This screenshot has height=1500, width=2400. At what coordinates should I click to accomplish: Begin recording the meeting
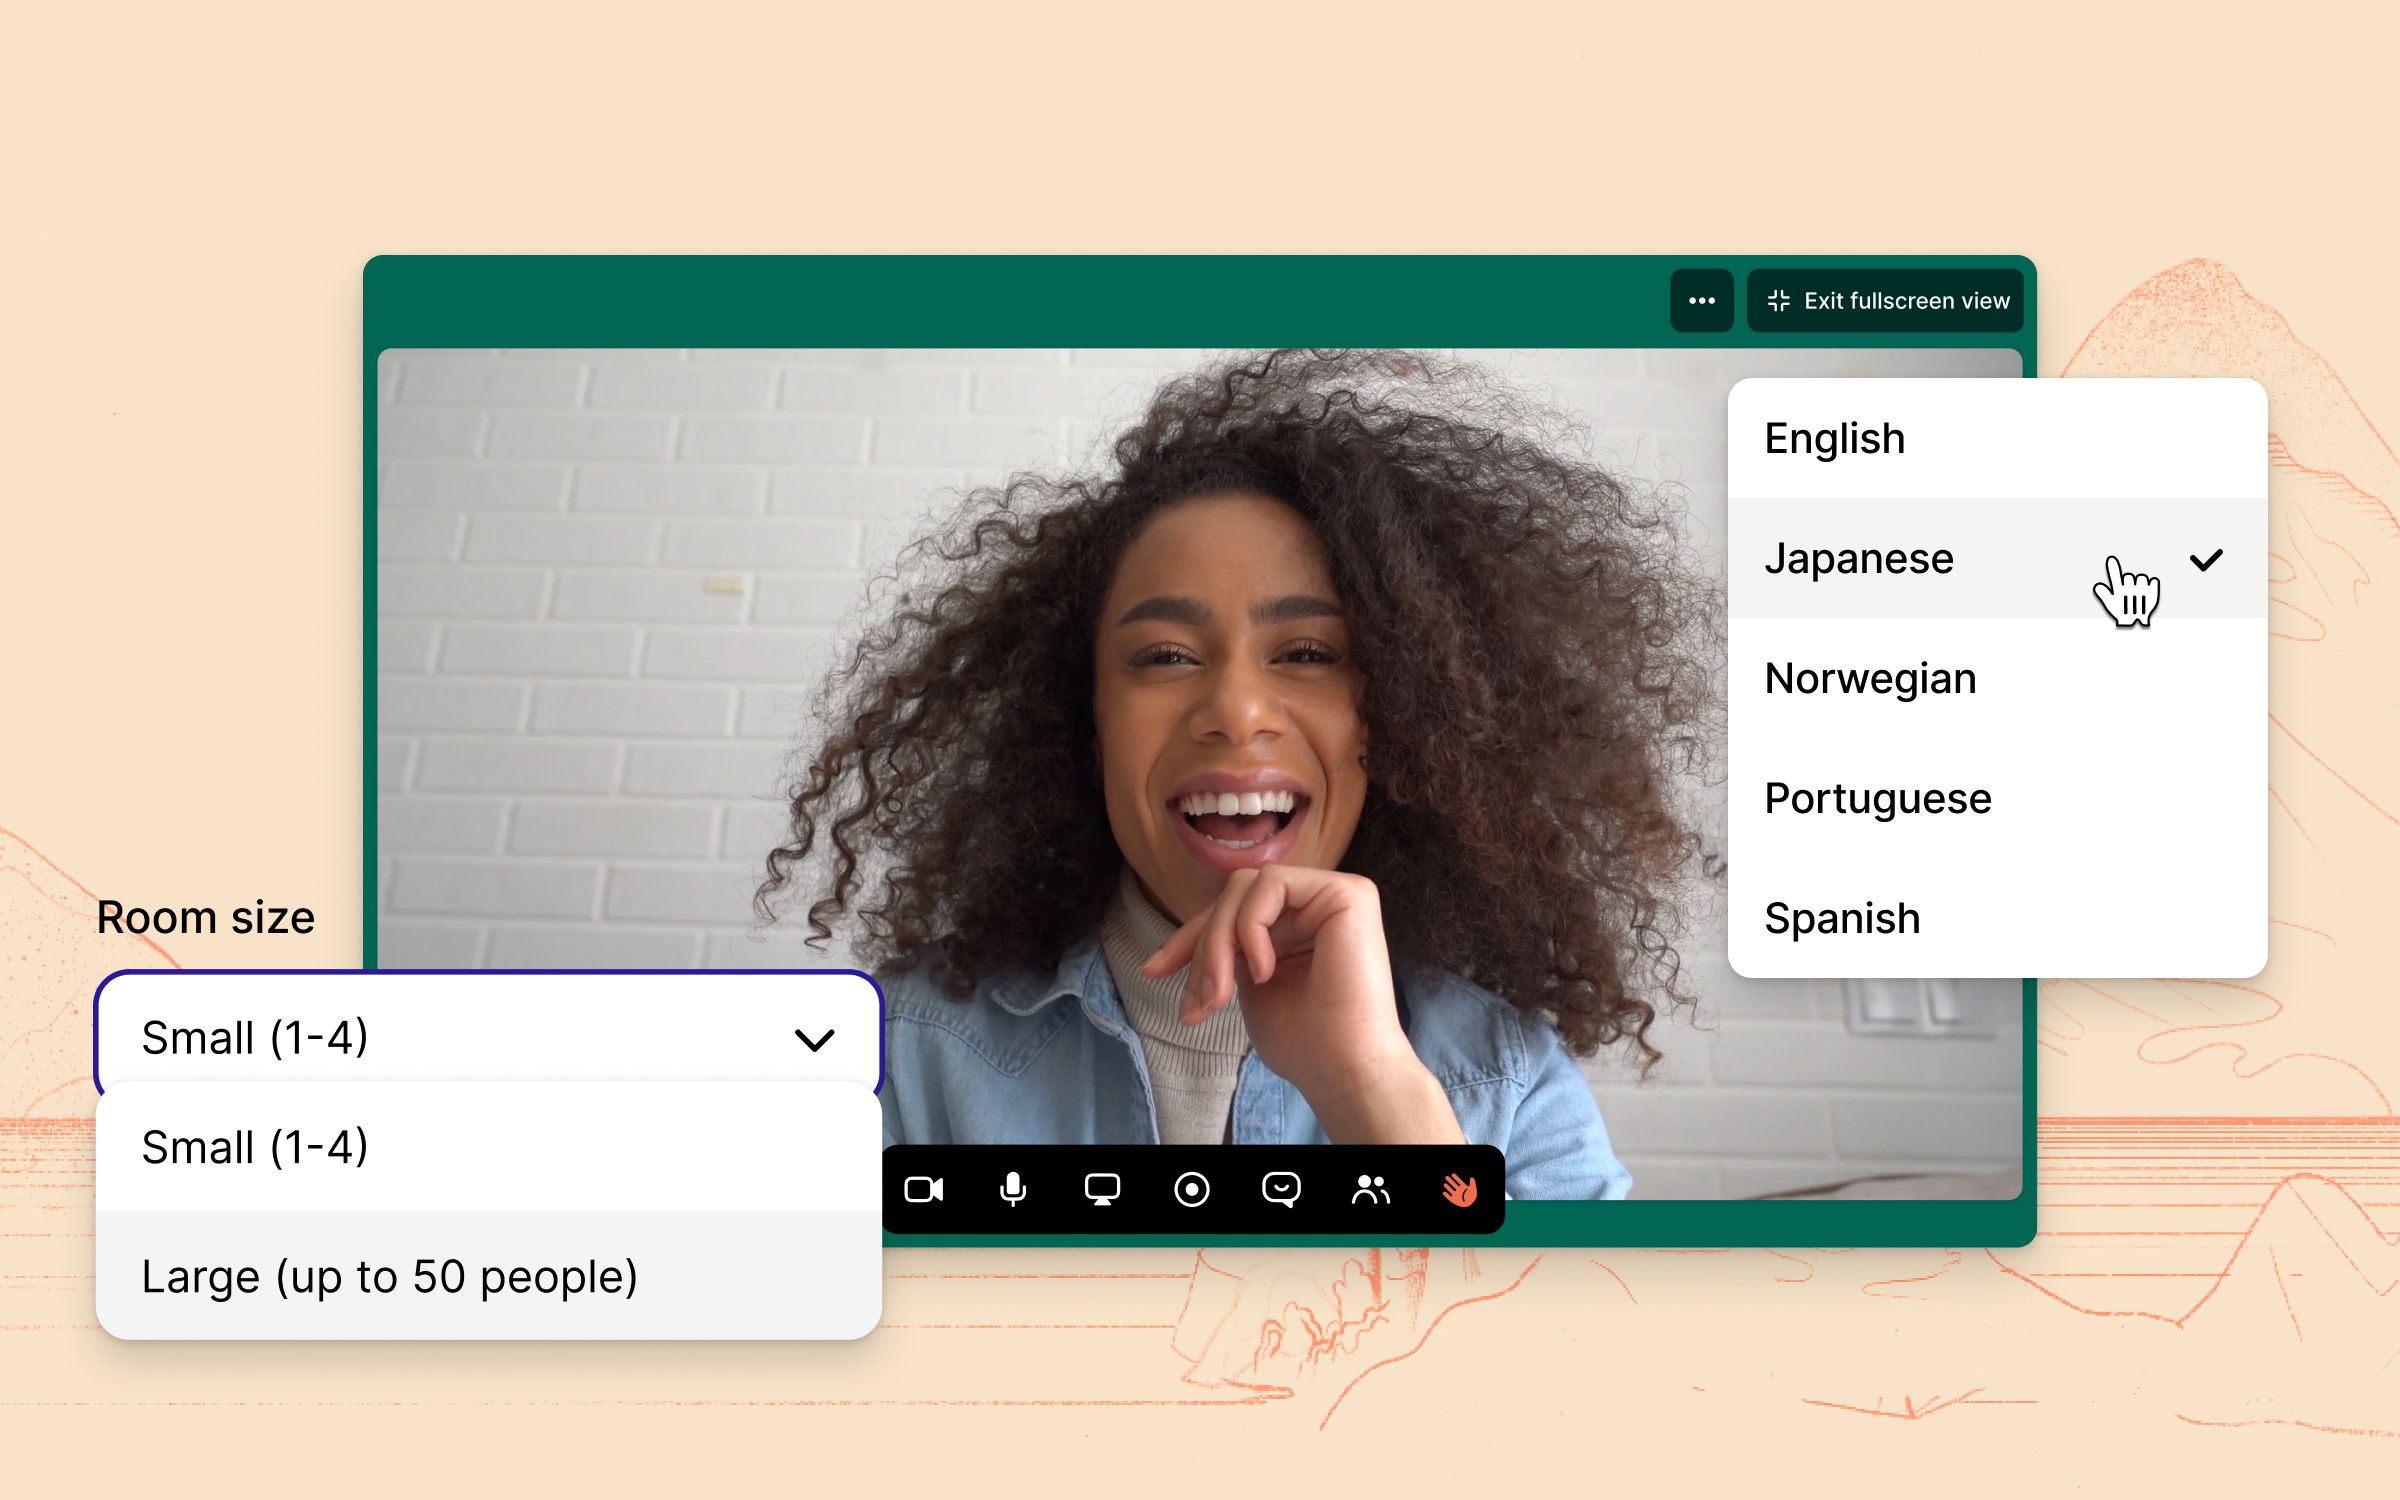1191,1189
